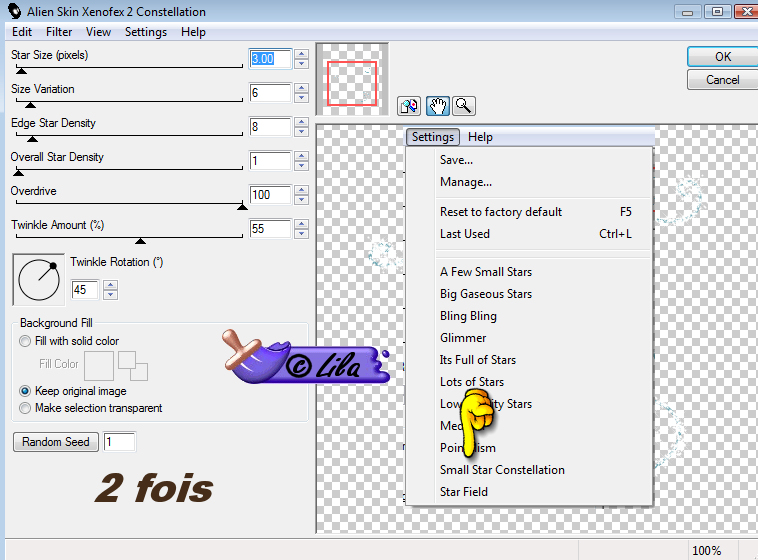Open the top Help menu
Screen dimensions: 758x560
[x=193, y=32]
